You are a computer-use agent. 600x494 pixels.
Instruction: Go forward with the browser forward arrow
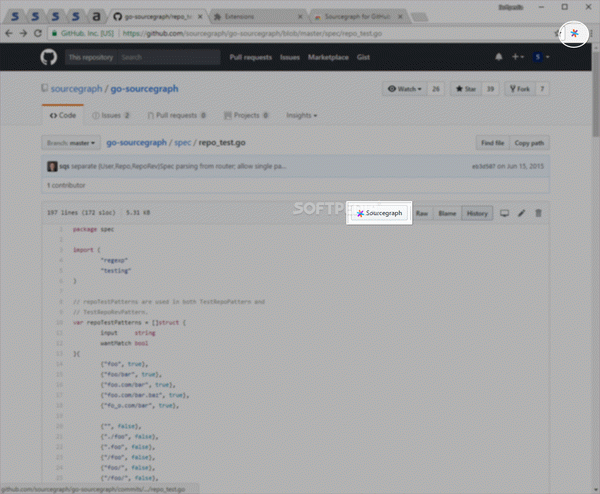(x=23, y=33)
